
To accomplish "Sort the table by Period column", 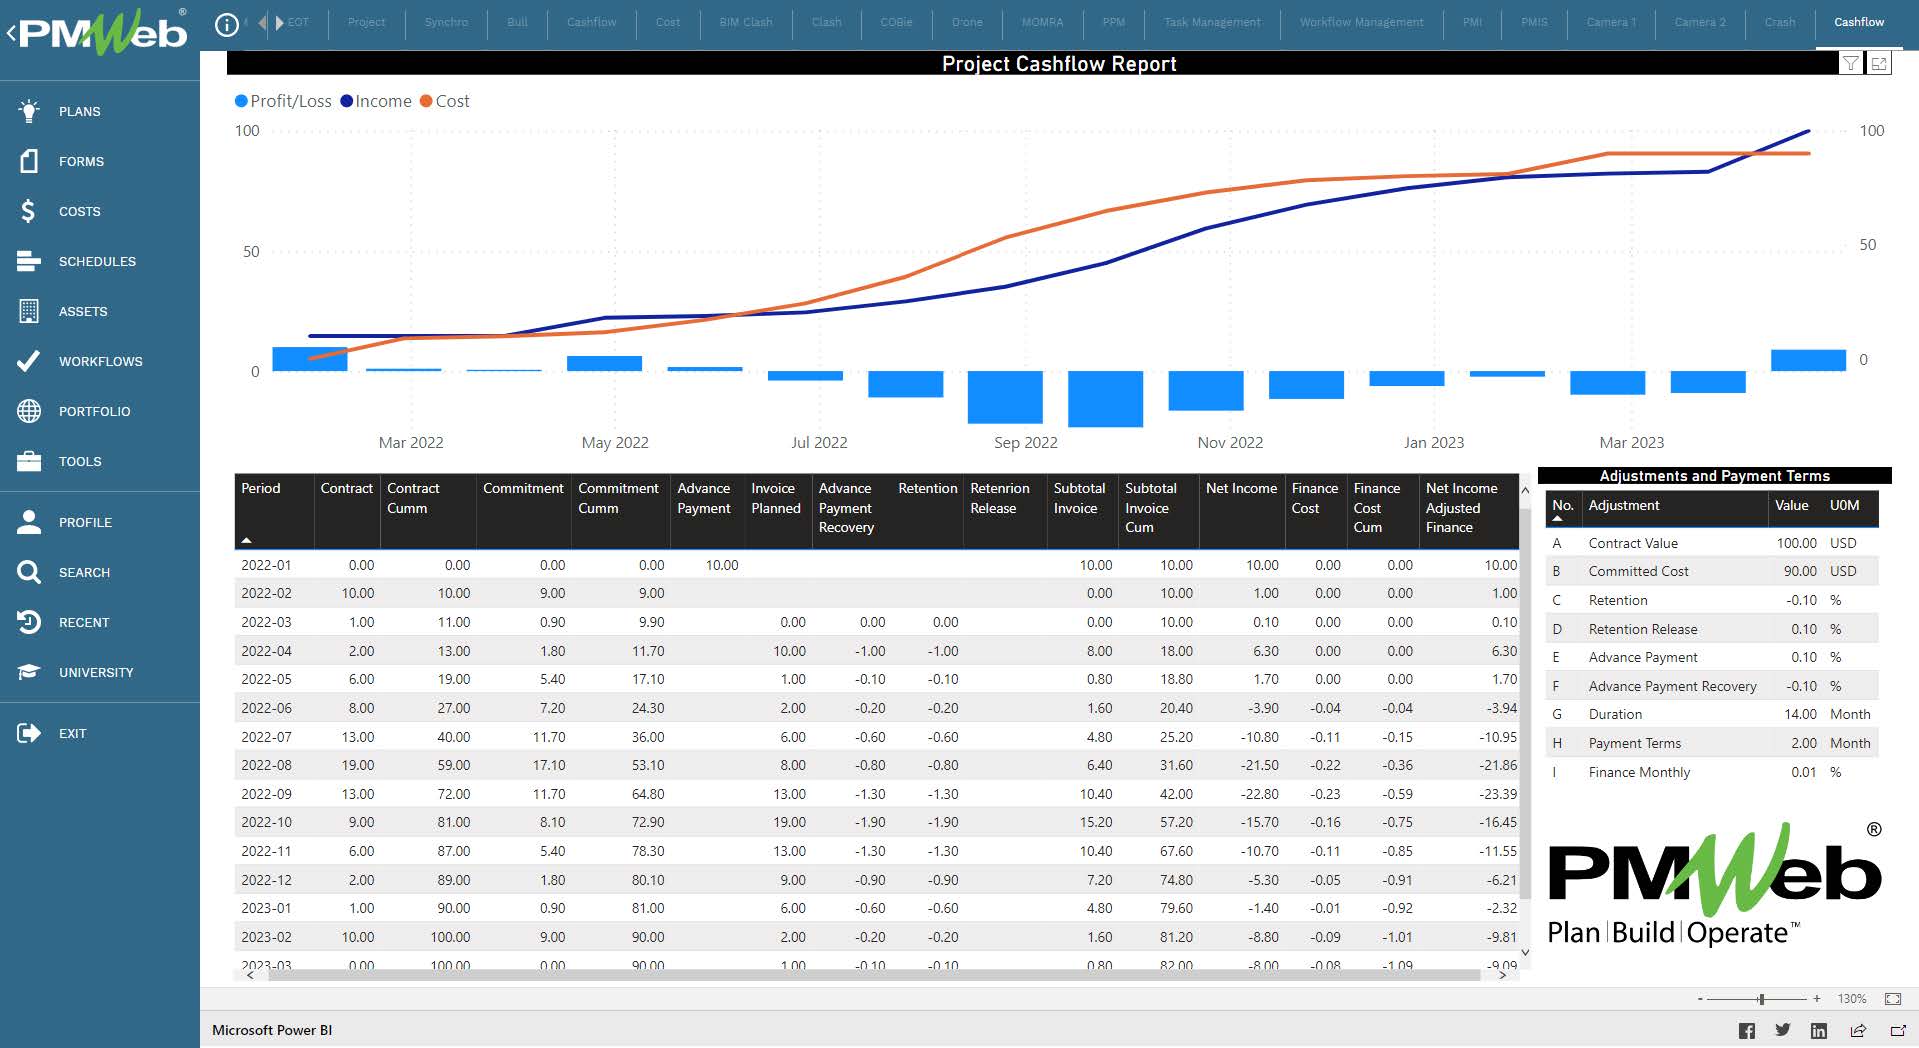I will [261, 488].
